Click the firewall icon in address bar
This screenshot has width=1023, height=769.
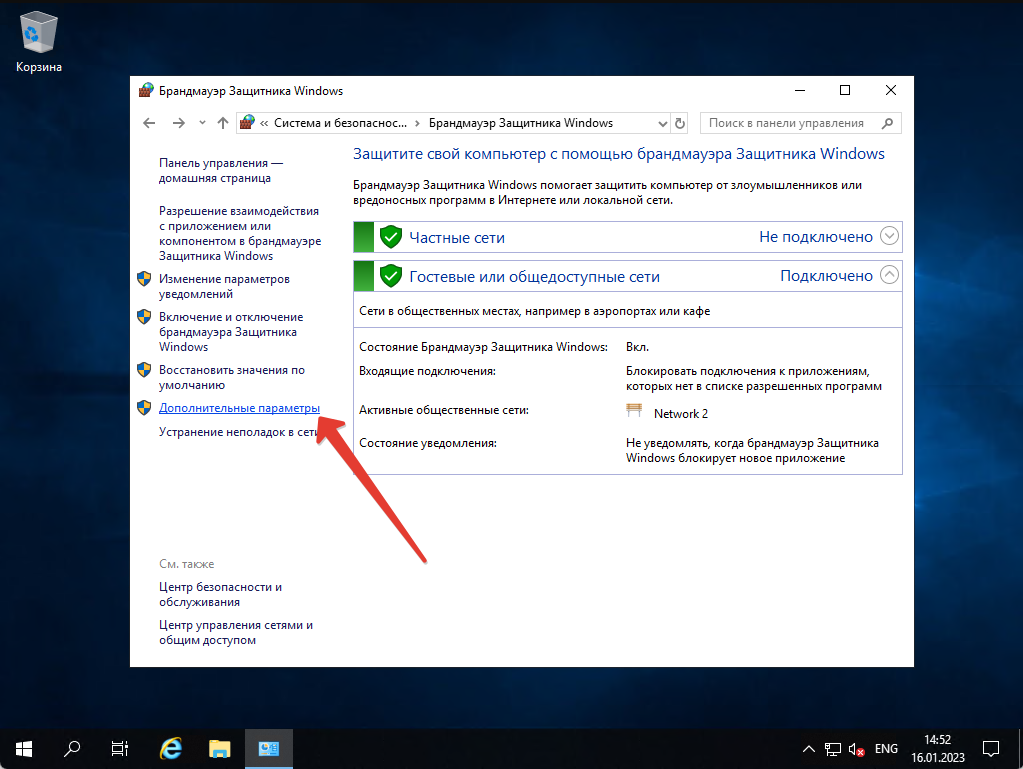(x=247, y=123)
